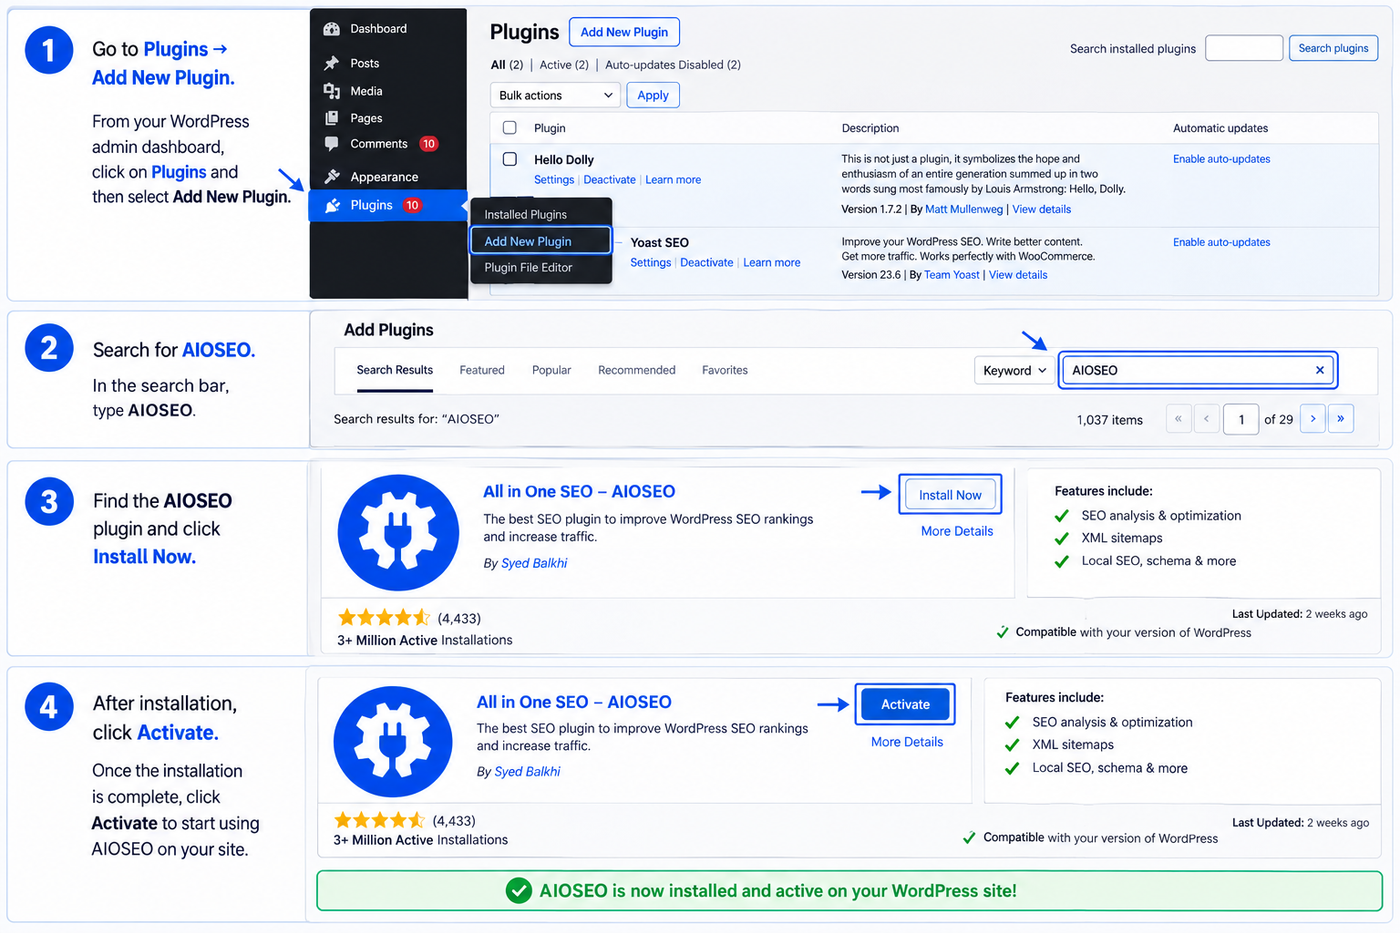Click the search field containing AIOSEO

1198,370
